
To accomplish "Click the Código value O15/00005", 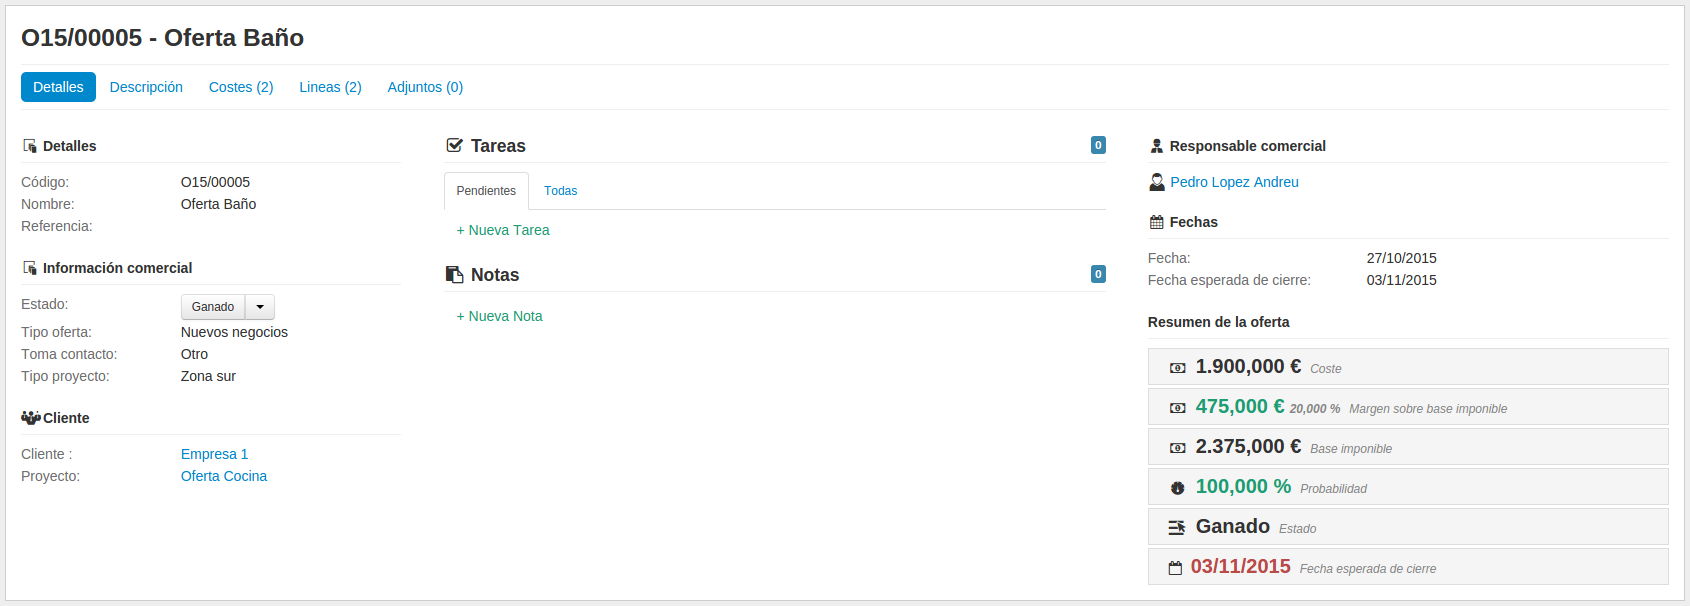I will tap(215, 182).
